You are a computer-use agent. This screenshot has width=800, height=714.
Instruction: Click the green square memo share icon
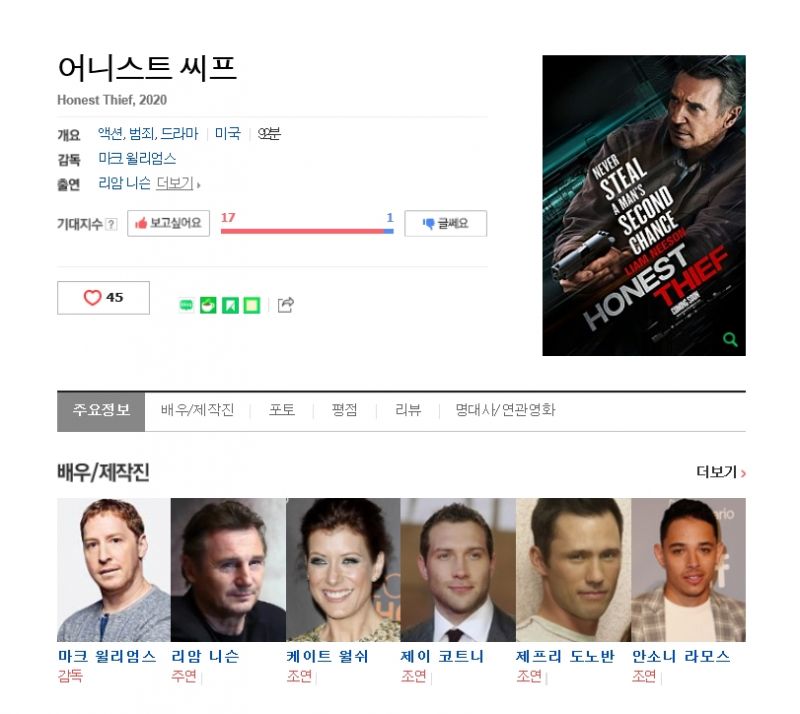pyautogui.click(x=252, y=305)
